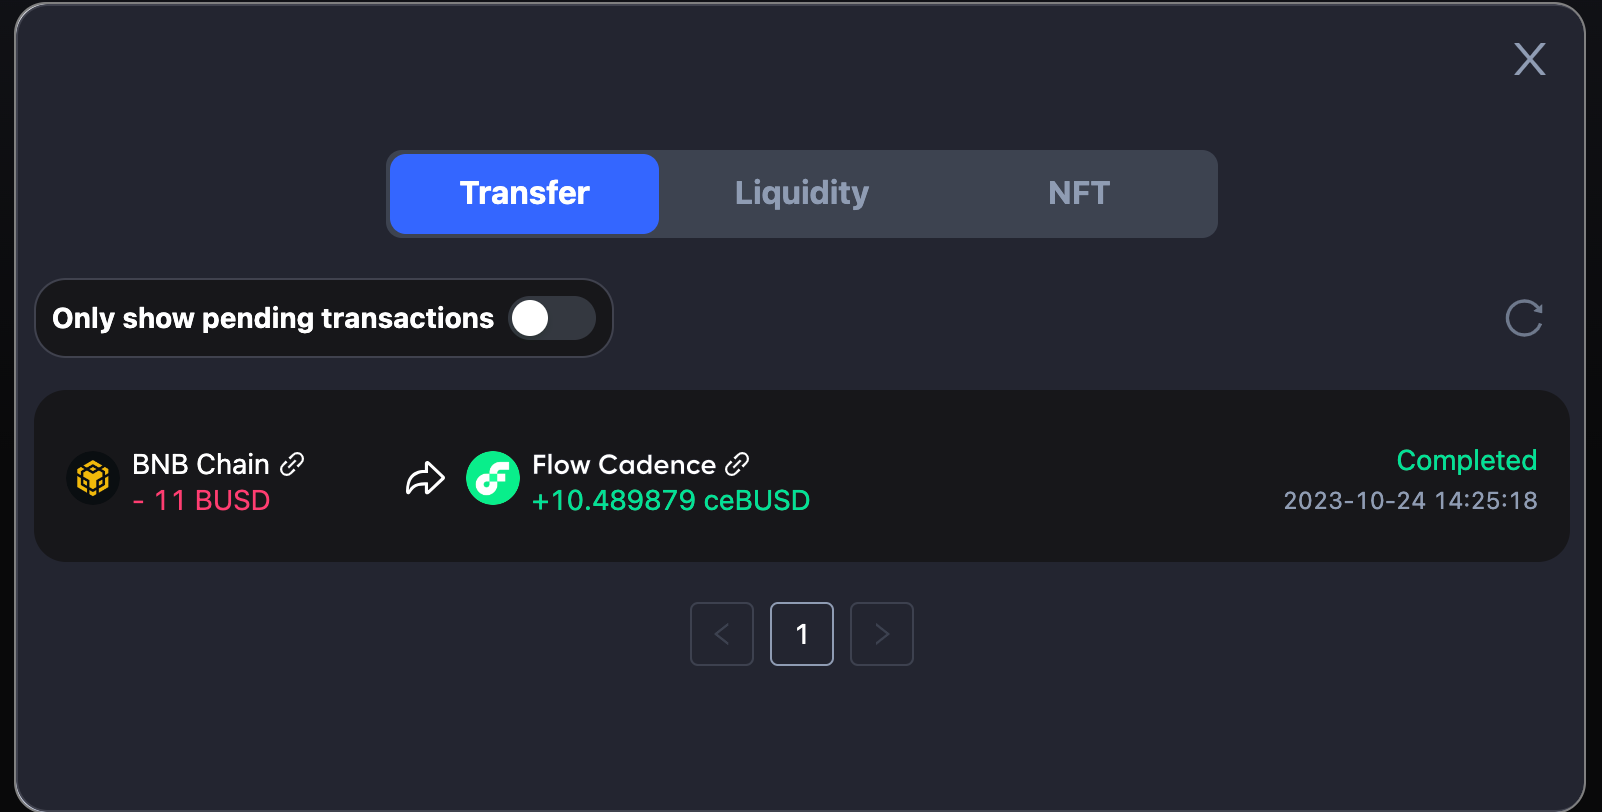Click the -11 BUSD sent amount

click(x=201, y=500)
